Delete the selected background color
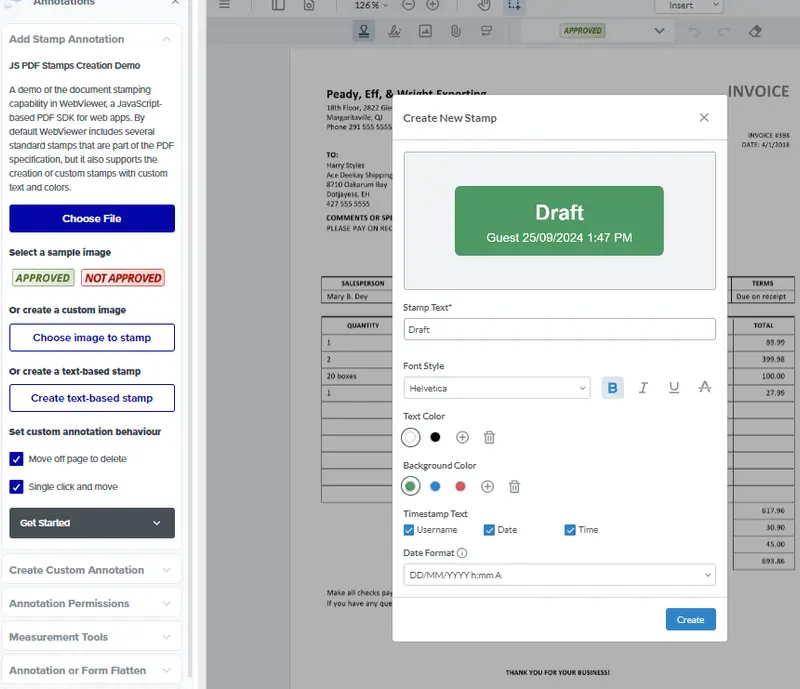 (514, 487)
